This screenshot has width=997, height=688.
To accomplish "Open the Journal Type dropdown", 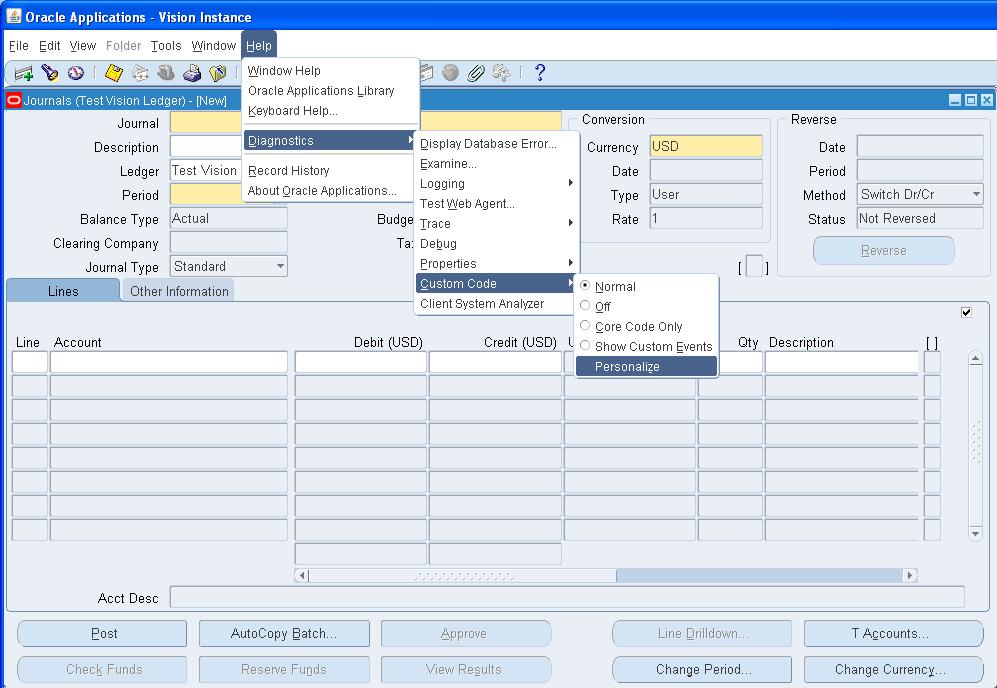I will 279,266.
